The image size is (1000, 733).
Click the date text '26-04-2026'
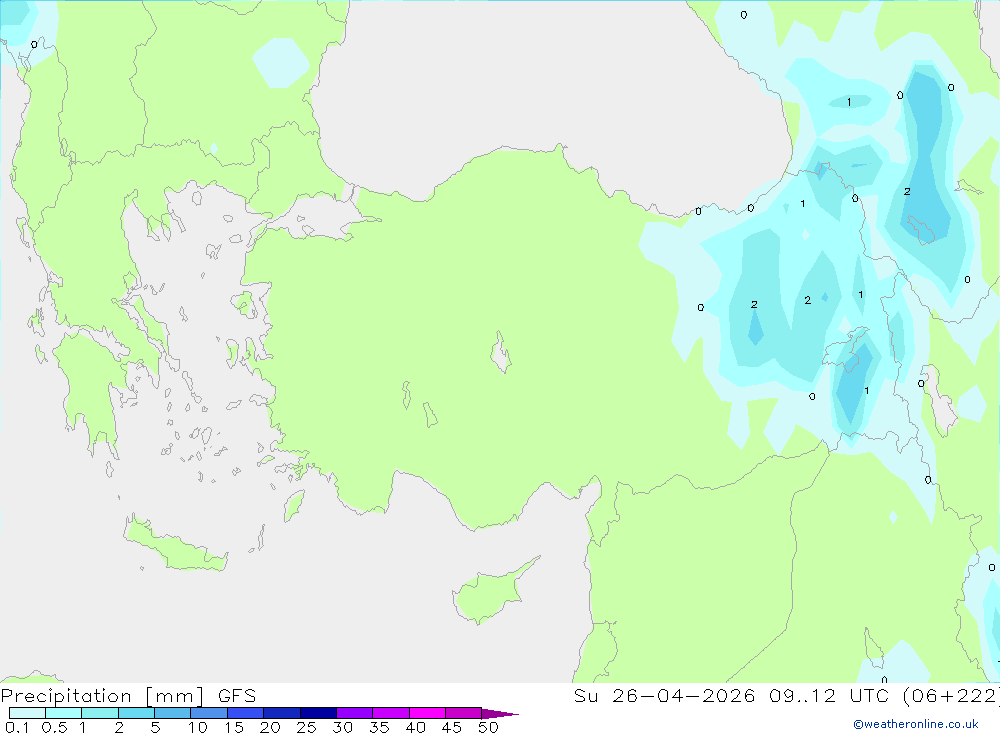(x=683, y=696)
